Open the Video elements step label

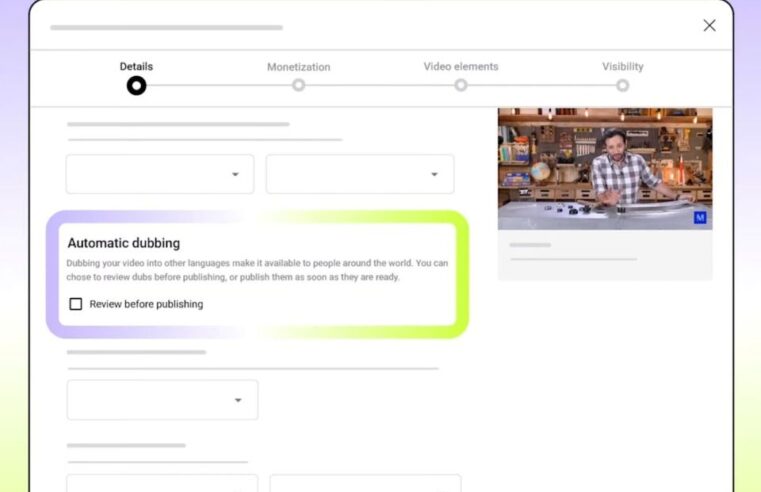point(461,66)
